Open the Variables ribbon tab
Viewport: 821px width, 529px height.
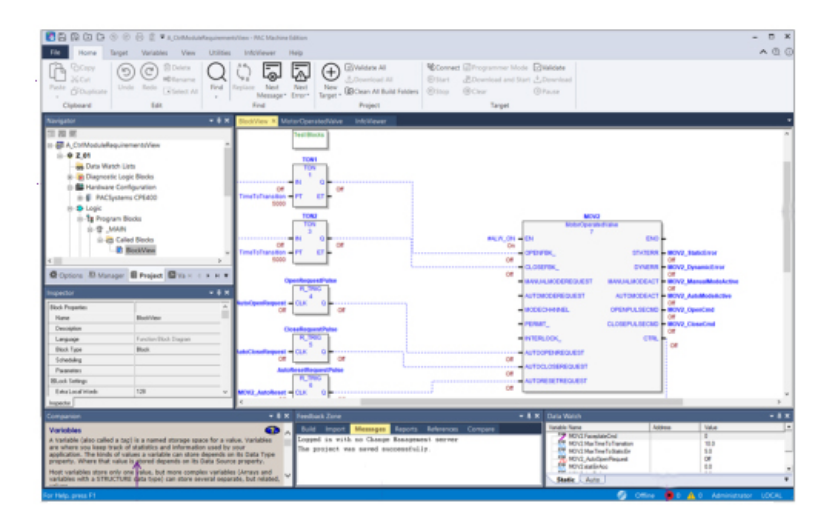pos(154,51)
